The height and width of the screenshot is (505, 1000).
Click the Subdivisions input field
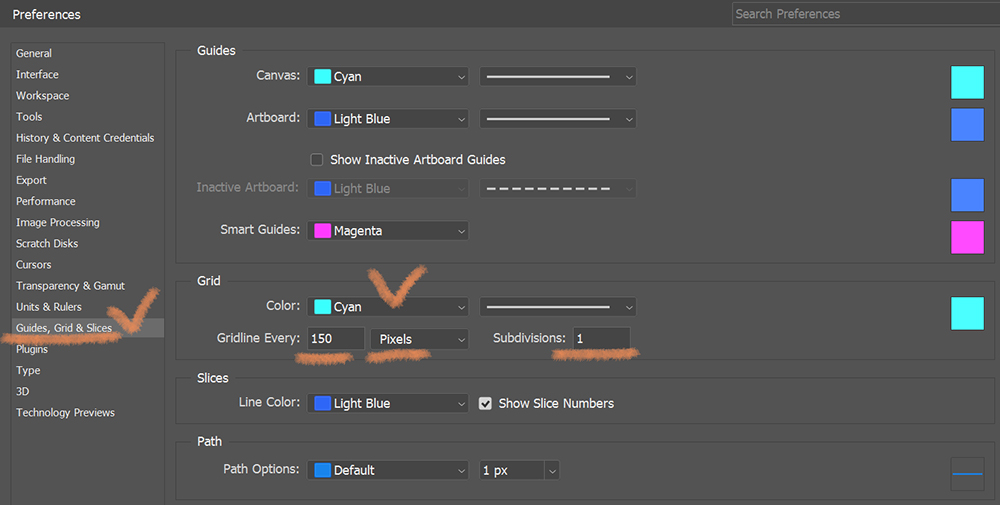coord(601,339)
